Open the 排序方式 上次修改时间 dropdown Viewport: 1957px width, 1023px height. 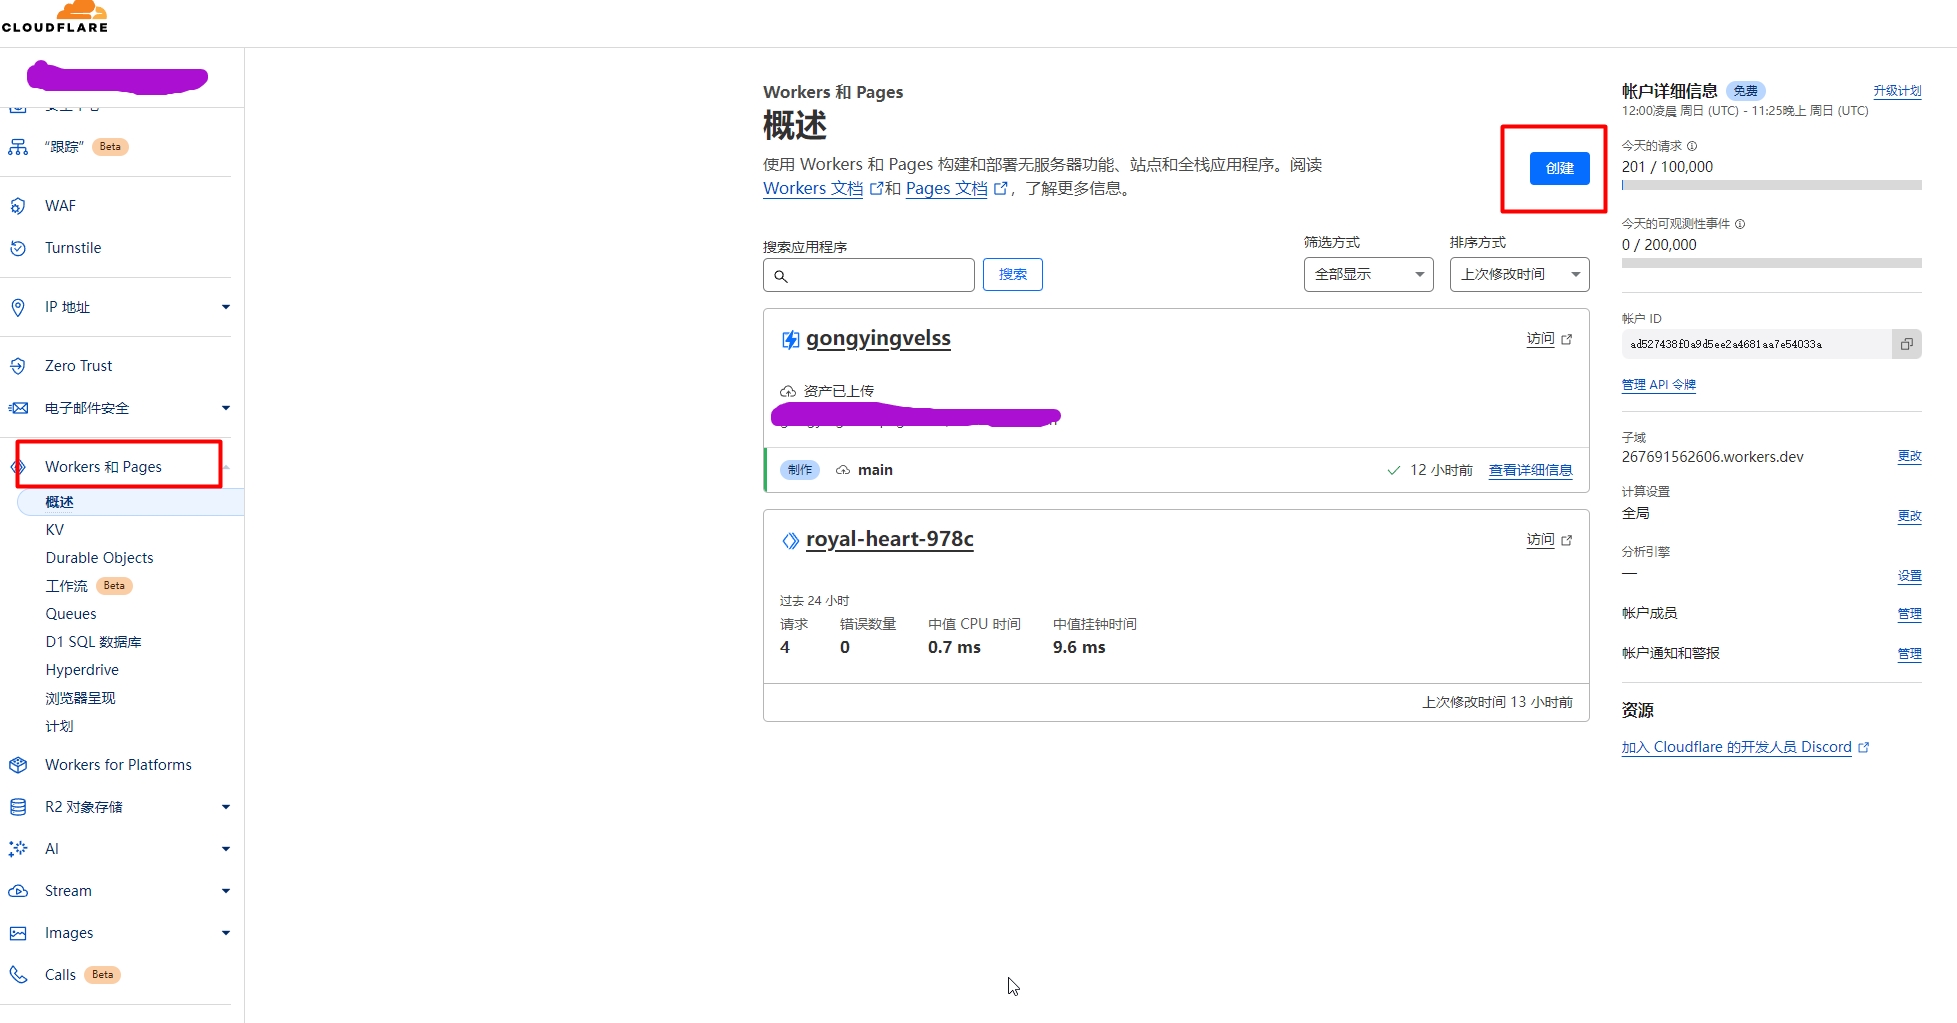point(1519,274)
